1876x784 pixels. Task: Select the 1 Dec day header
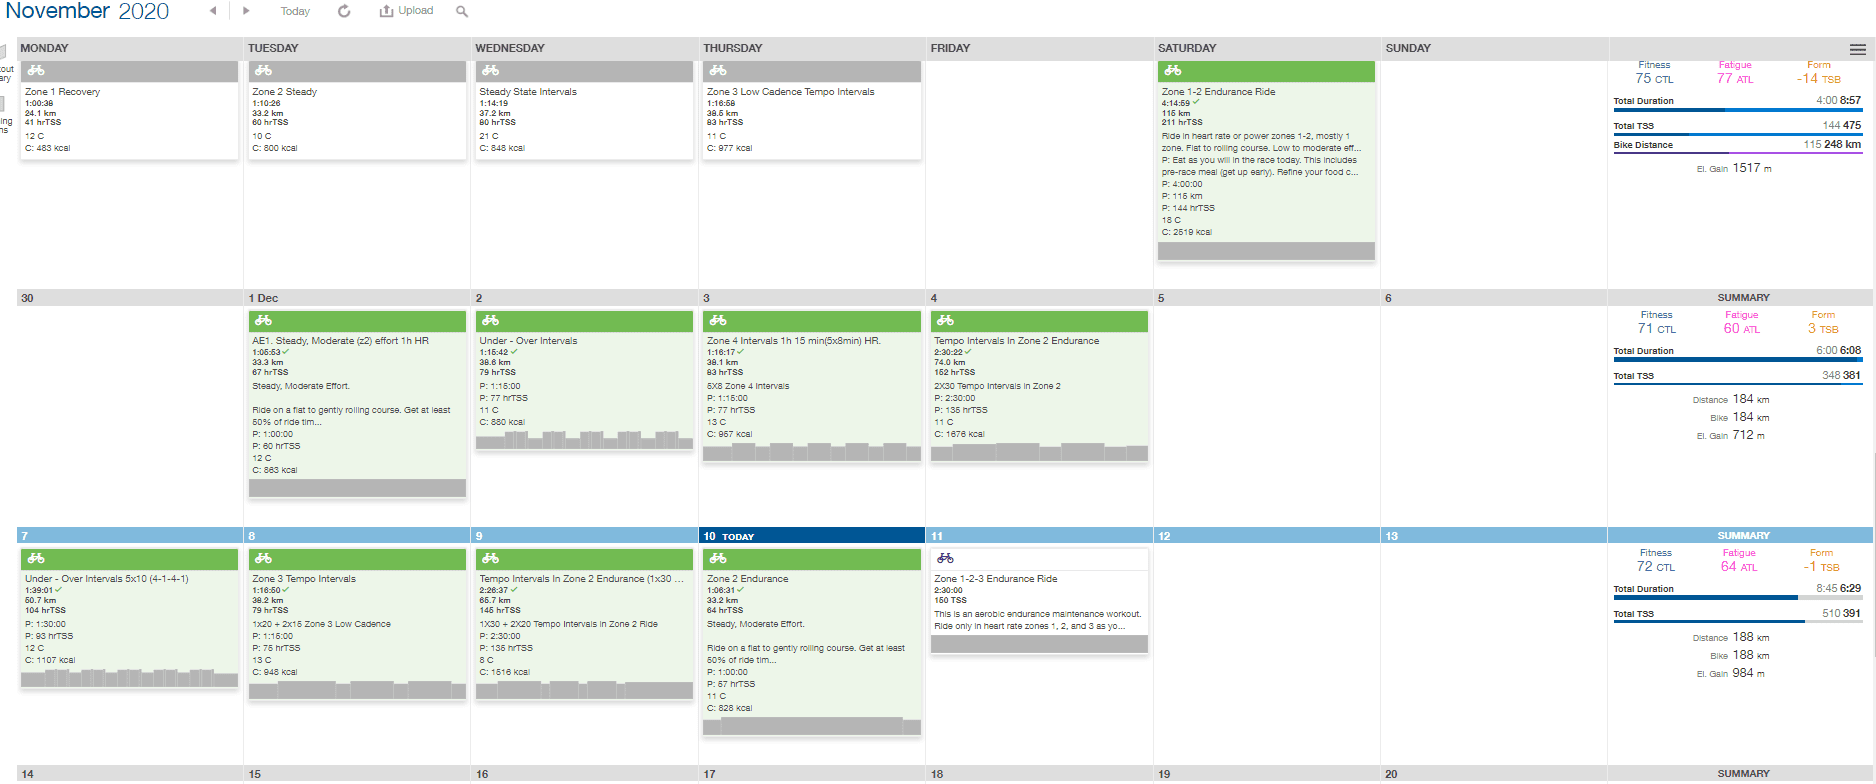[357, 298]
